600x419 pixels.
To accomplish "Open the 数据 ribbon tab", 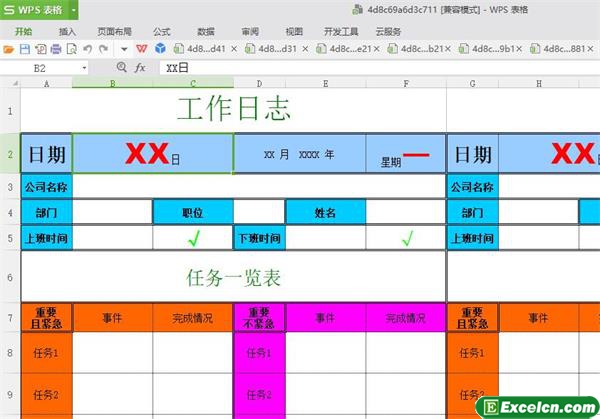I will tap(206, 32).
